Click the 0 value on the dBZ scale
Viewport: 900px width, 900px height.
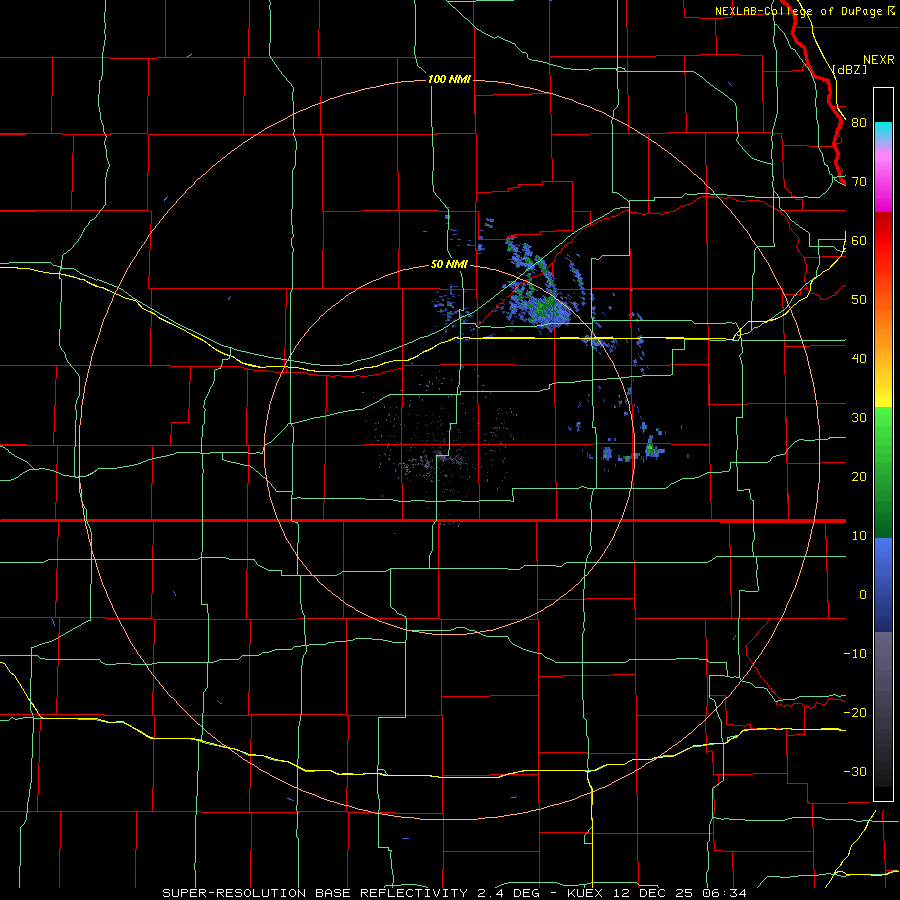(x=863, y=595)
